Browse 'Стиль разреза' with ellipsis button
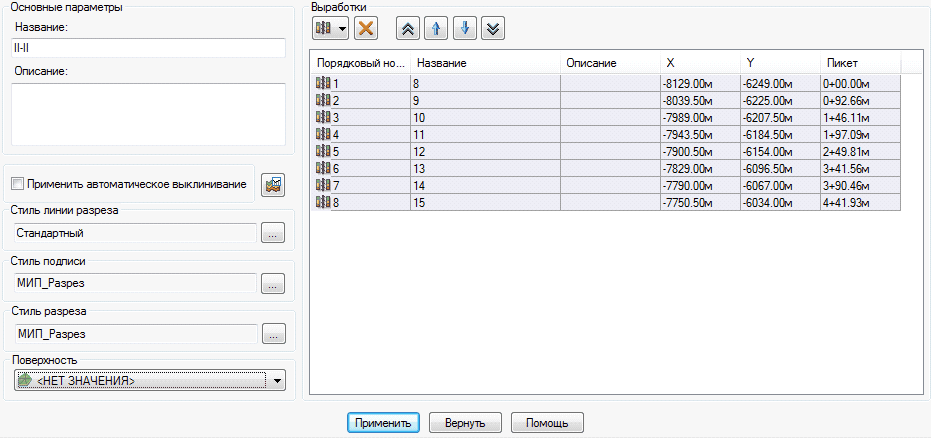Viewport: 931px width, 438px height. point(273,334)
